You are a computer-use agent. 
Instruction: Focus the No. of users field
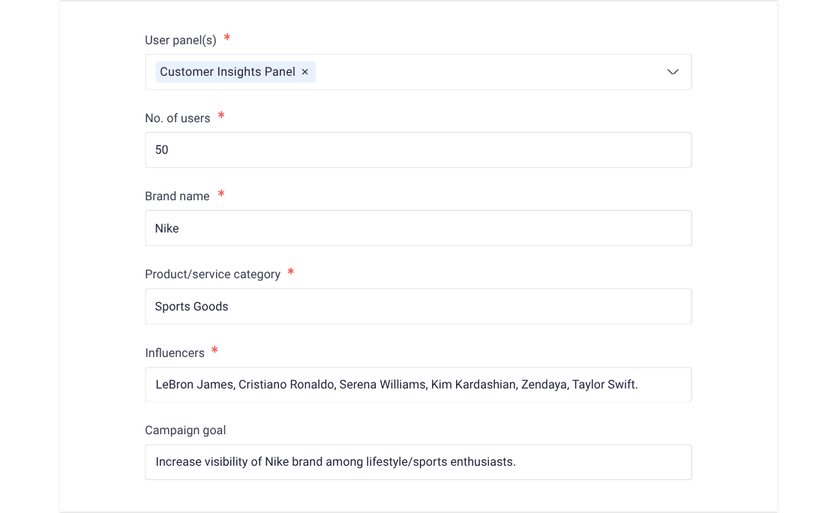(418, 150)
